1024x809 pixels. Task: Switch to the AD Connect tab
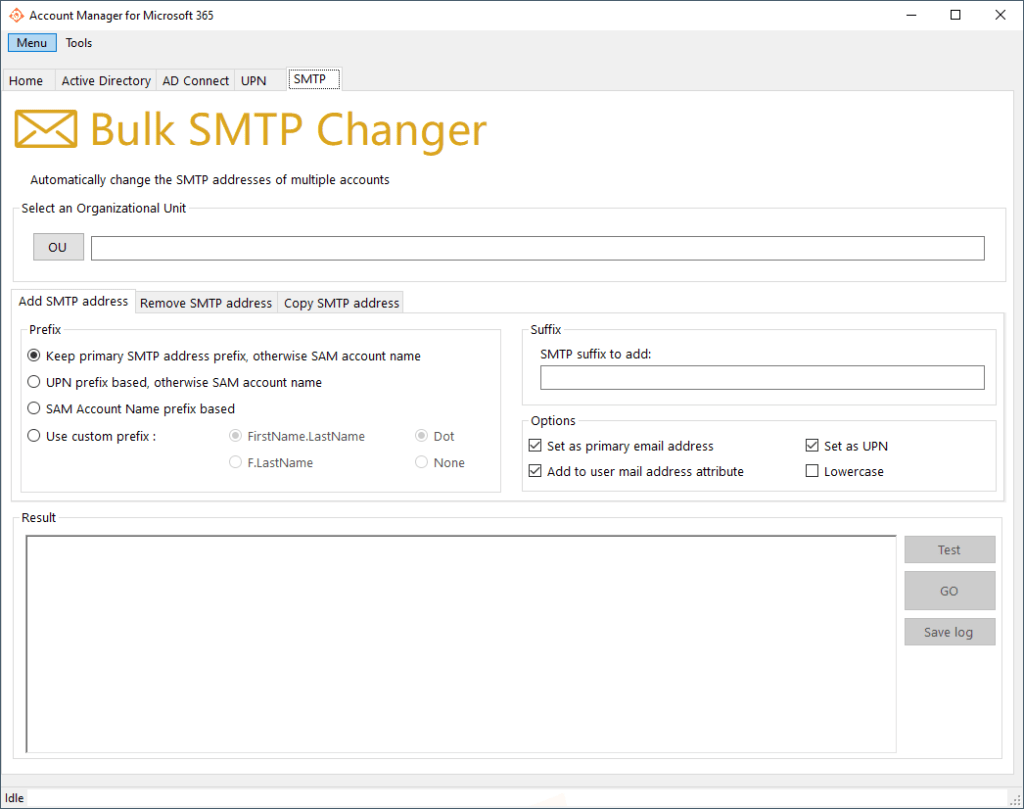[x=195, y=80]
